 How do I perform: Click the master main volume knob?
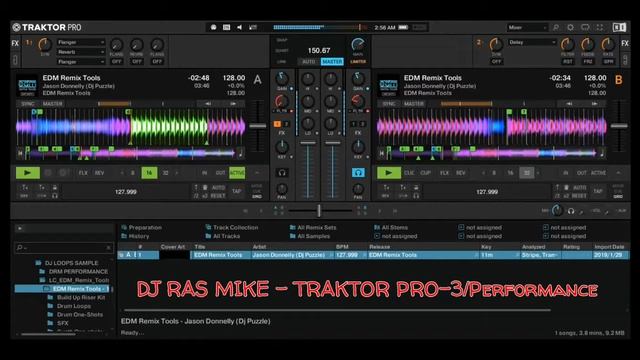click(x=358, y=44)
